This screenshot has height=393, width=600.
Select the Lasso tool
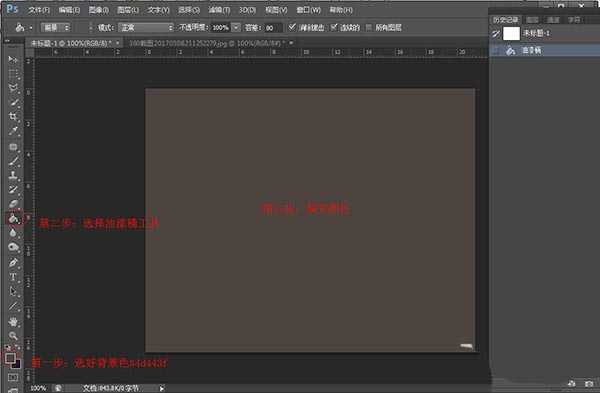(13, 88)
